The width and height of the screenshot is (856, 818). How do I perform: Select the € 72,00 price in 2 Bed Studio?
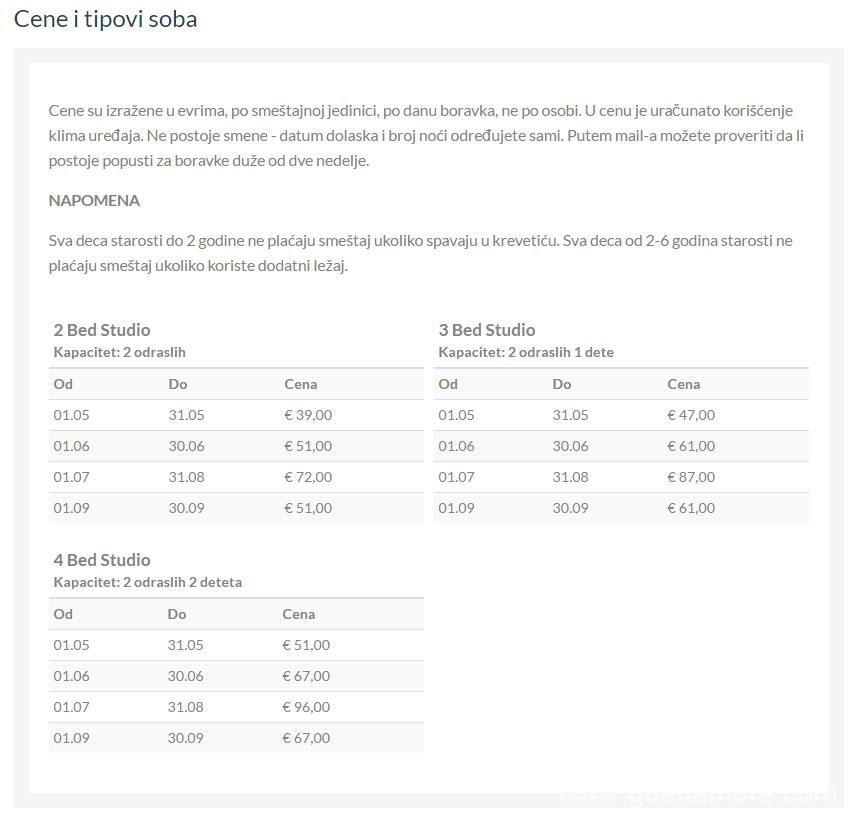tap(308, 477)
